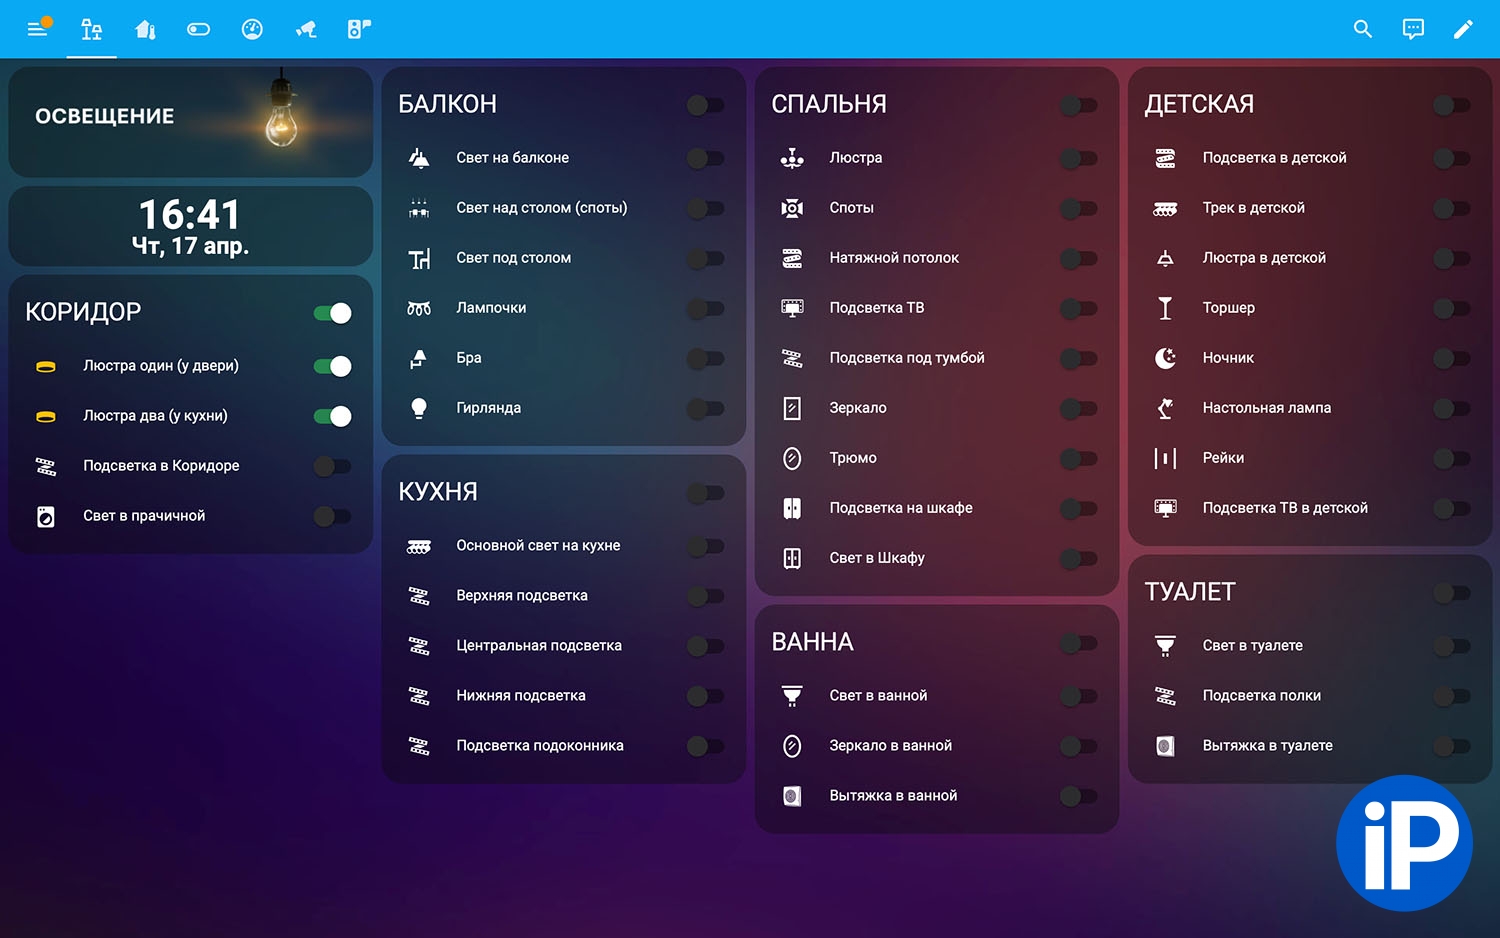Image resolution: width=1500 pixels, height=938 pixels.
Task: Click the Зеркало mirror icon in Спальня
Action: point(792,408)
